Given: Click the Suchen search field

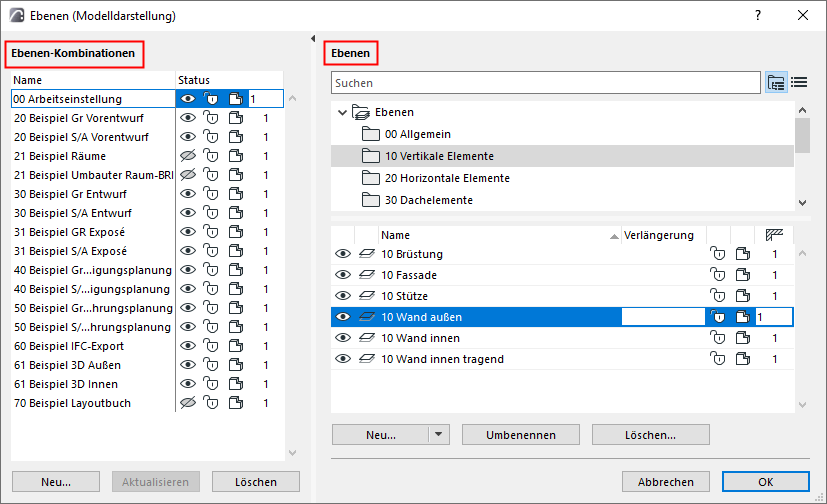Looking at the screenshot, I should click(545, 83).
